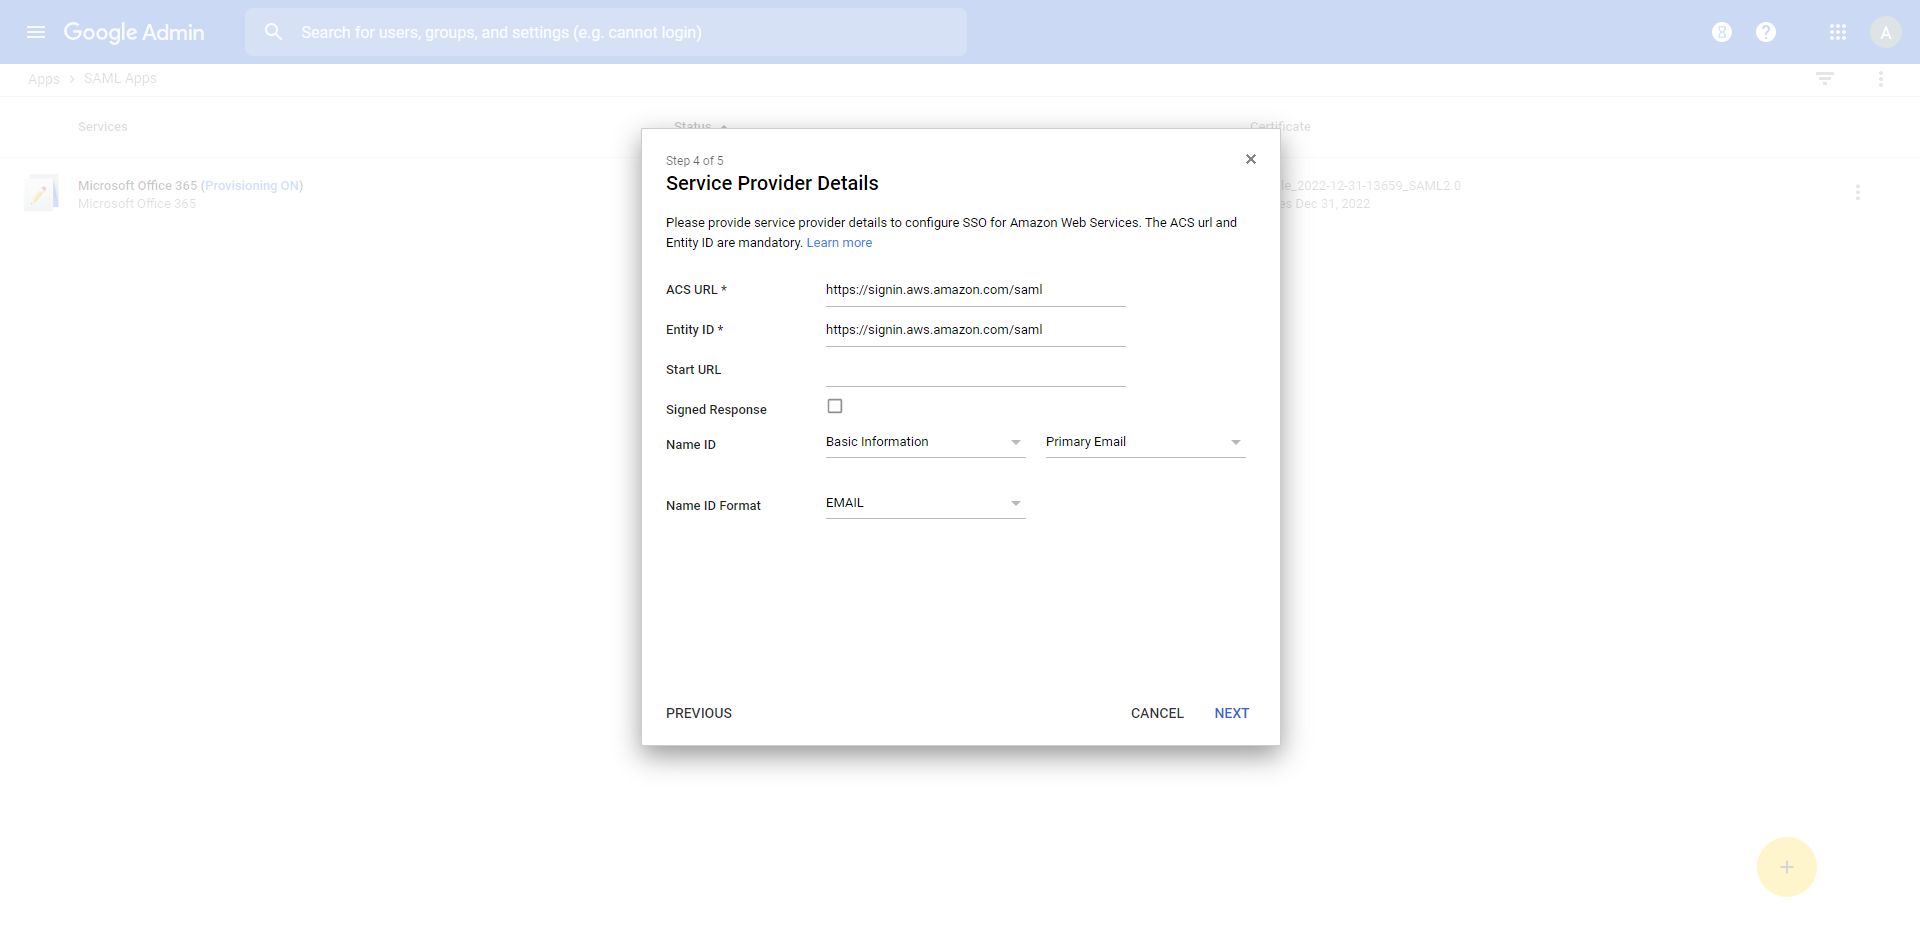Open the Primary Email dropdown
The width and height of the screenshot is (1920, 937).
tap(1146, 442)
